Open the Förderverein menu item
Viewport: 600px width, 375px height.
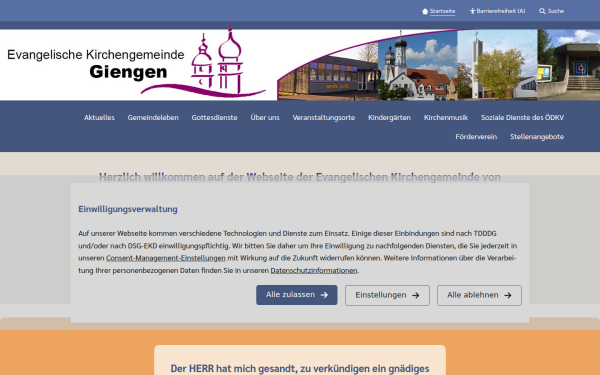(x=476, y=137)
